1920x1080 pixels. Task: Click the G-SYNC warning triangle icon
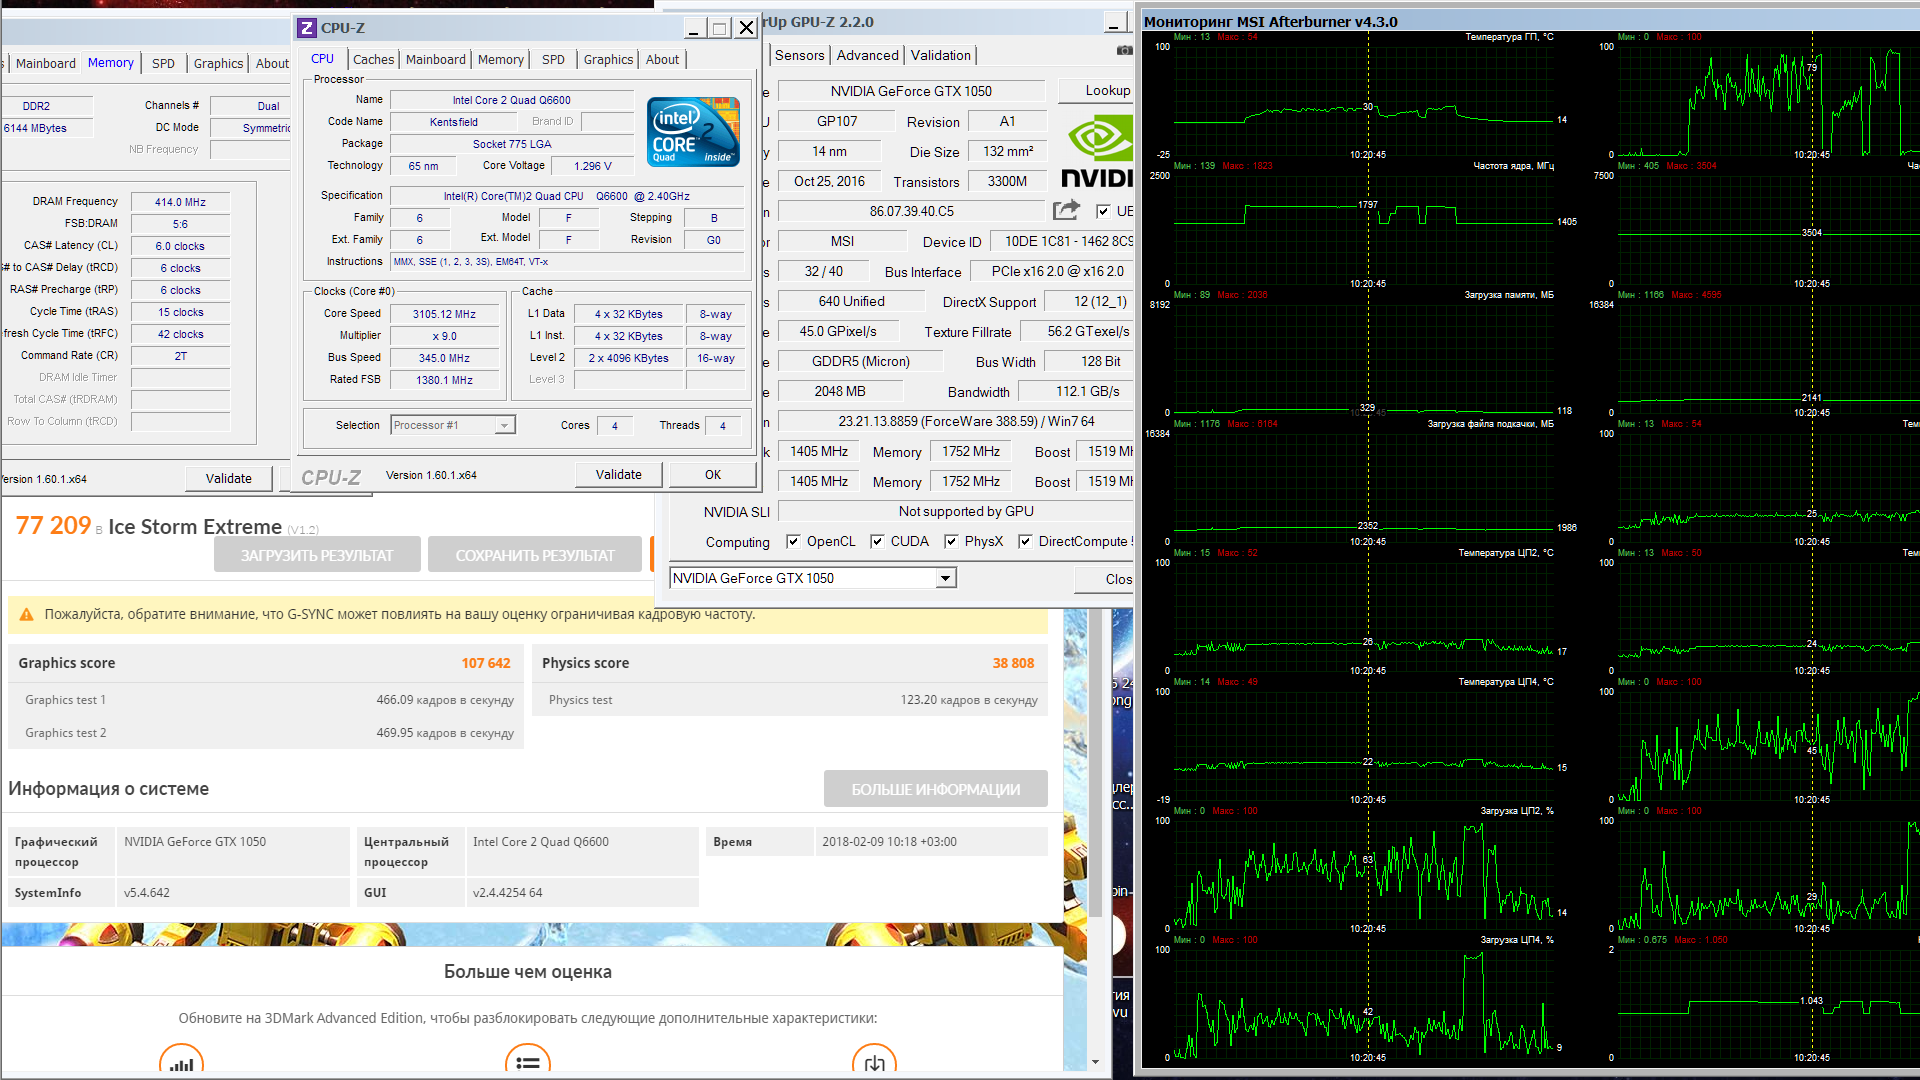(26, 615)
